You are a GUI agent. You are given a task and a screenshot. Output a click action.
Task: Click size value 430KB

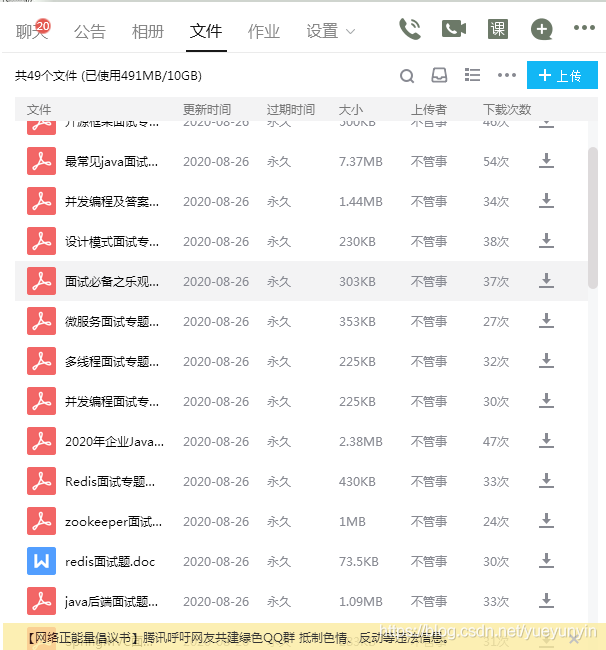pos(357,481)
